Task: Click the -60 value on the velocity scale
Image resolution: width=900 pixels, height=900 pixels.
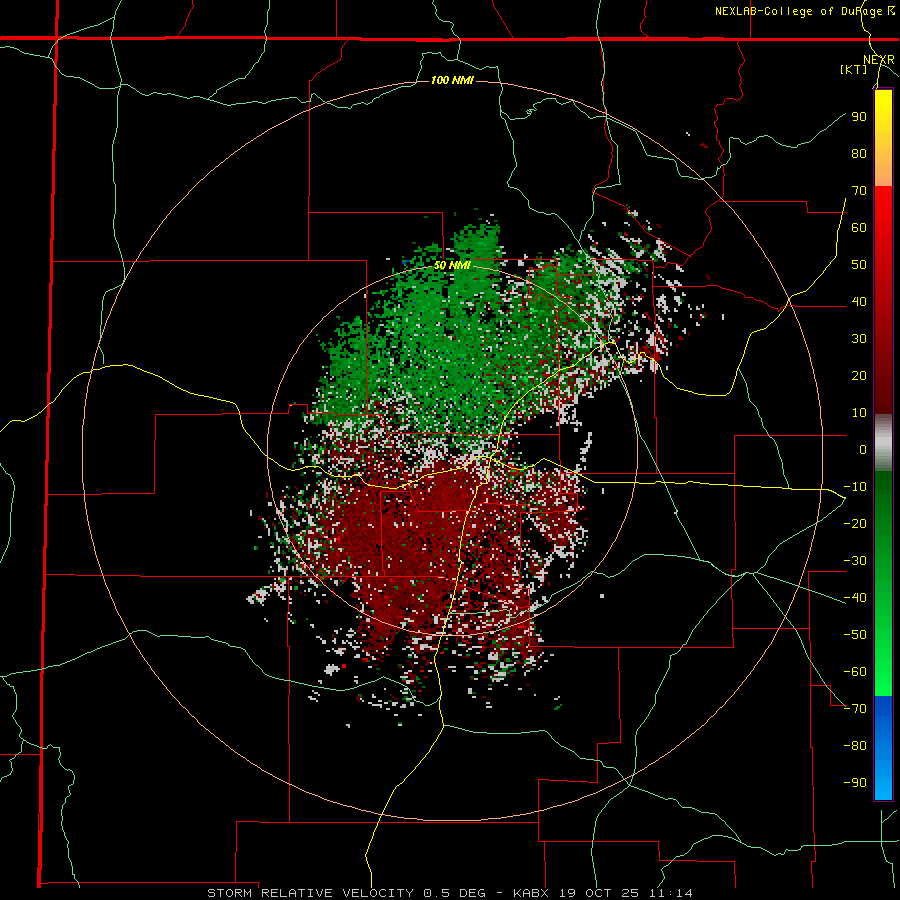Action: click(x=855, y=672)
